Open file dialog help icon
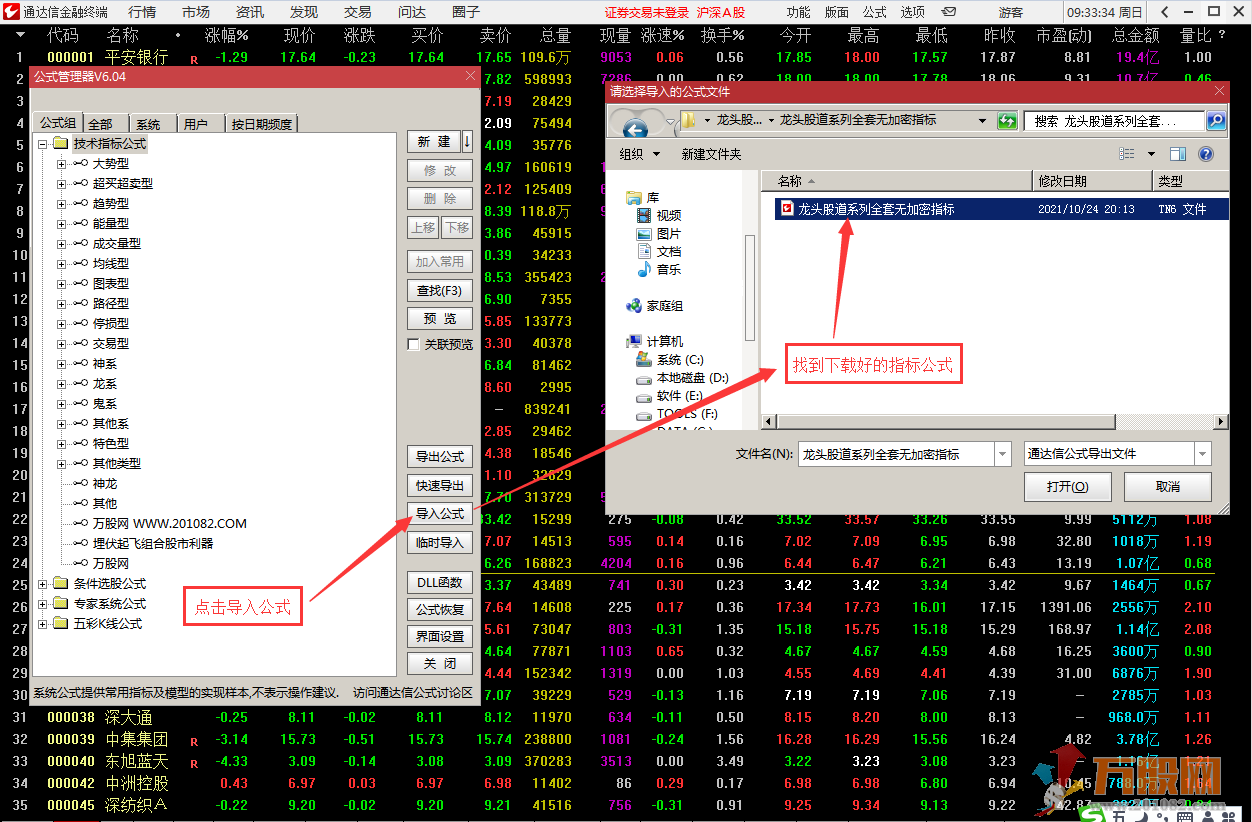Viewport: 1252px width, 822px height. point(1205,154)
